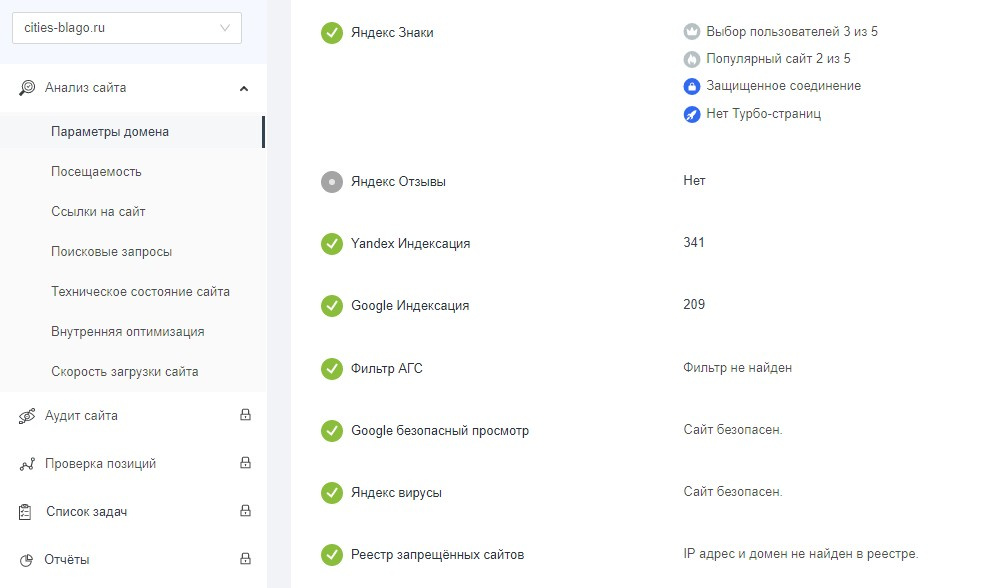Click the Аудит сайта sidebar icon
The width and height of the screenshot is (995, 588).
tap(27, 416)
